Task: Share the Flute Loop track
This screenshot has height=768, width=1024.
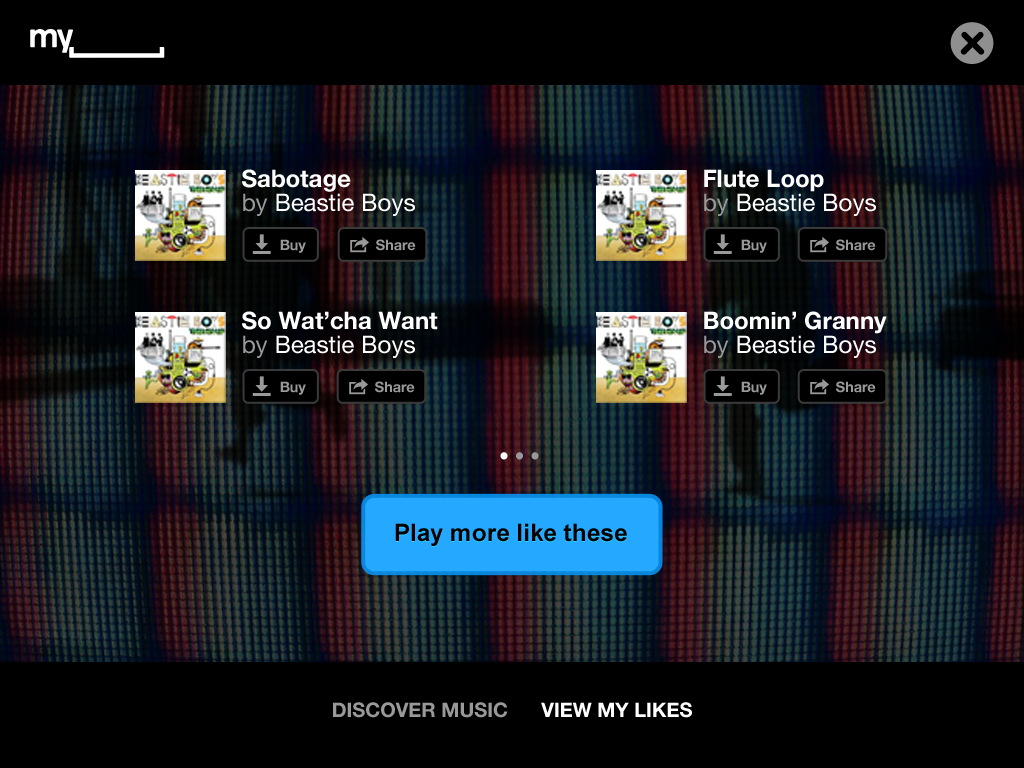Action: [x=842, y=245]
